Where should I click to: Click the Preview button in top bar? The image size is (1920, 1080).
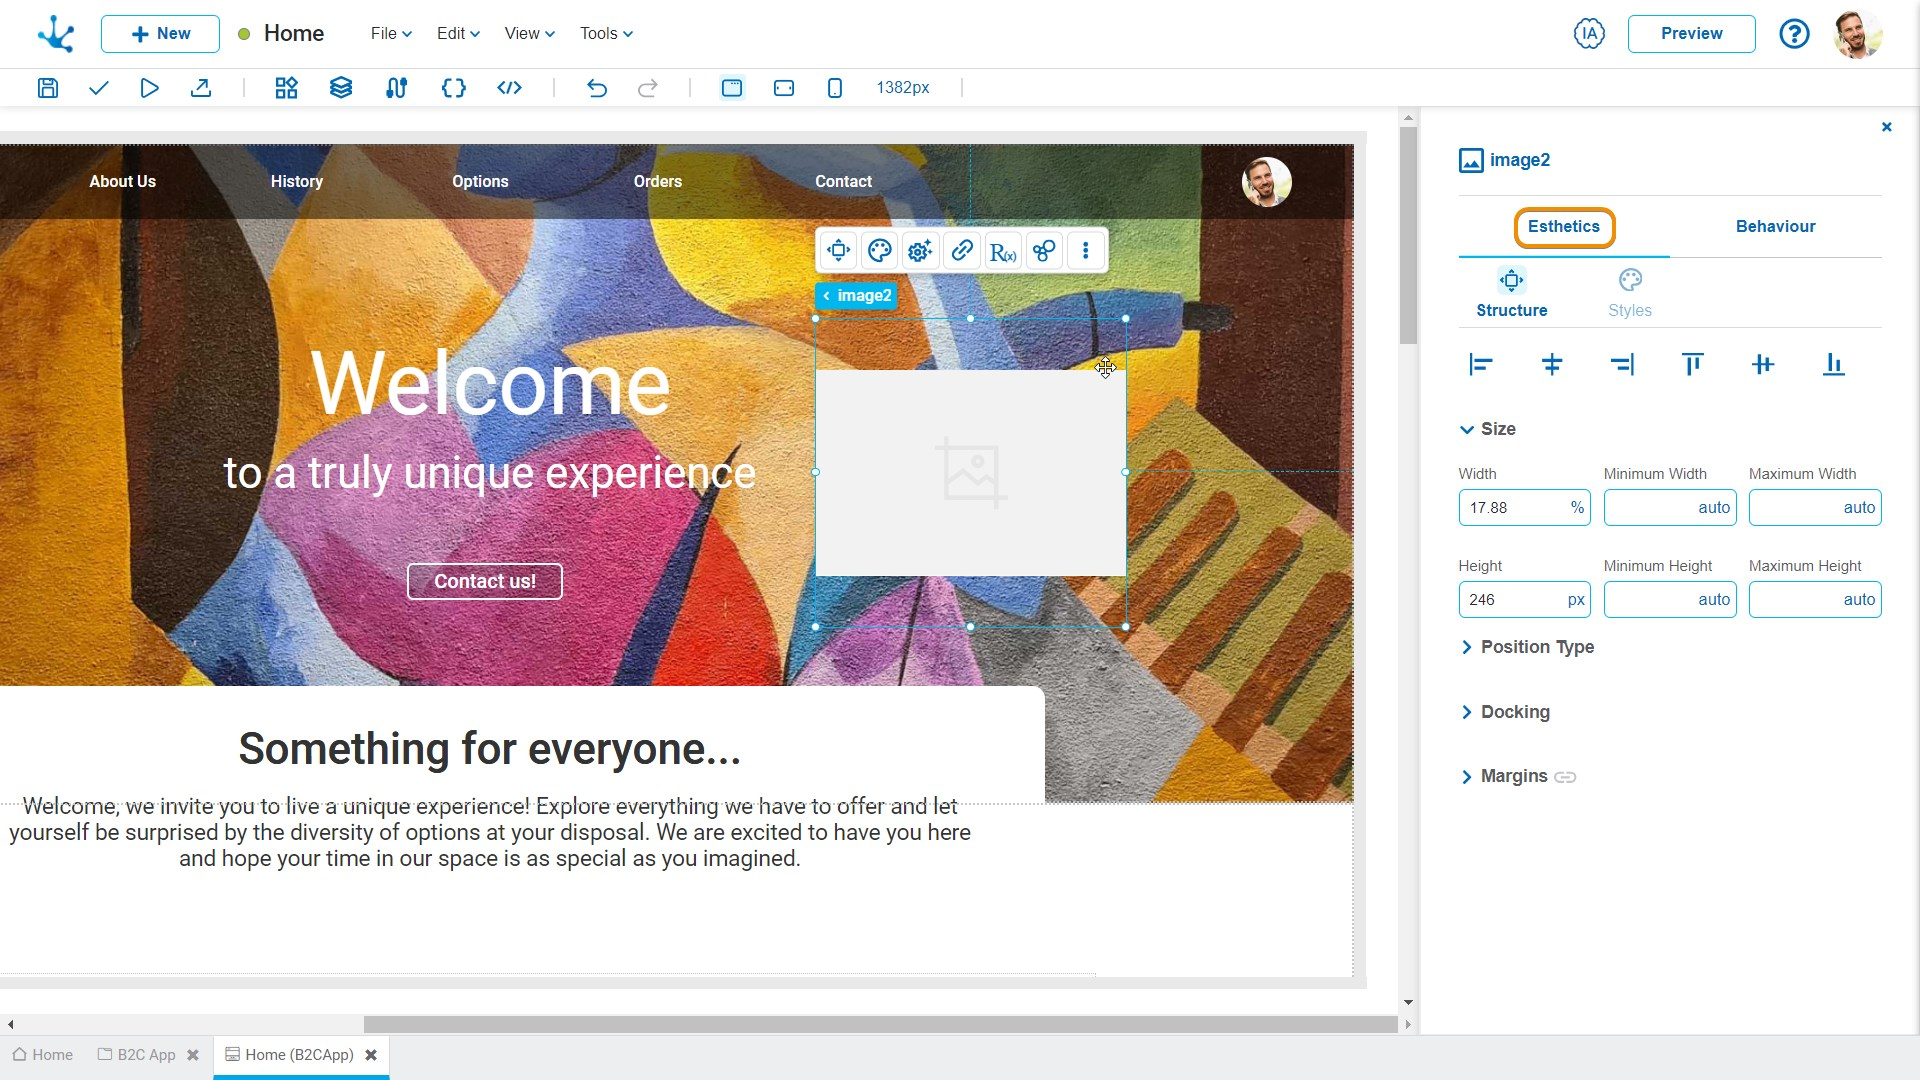pos(1692,33)
